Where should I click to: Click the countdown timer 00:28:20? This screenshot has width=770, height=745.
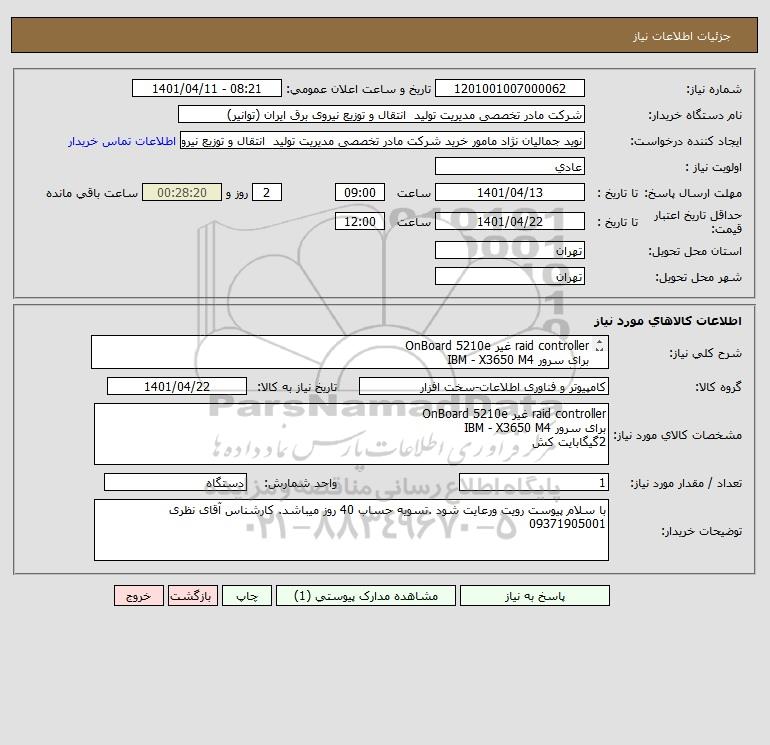182,193
